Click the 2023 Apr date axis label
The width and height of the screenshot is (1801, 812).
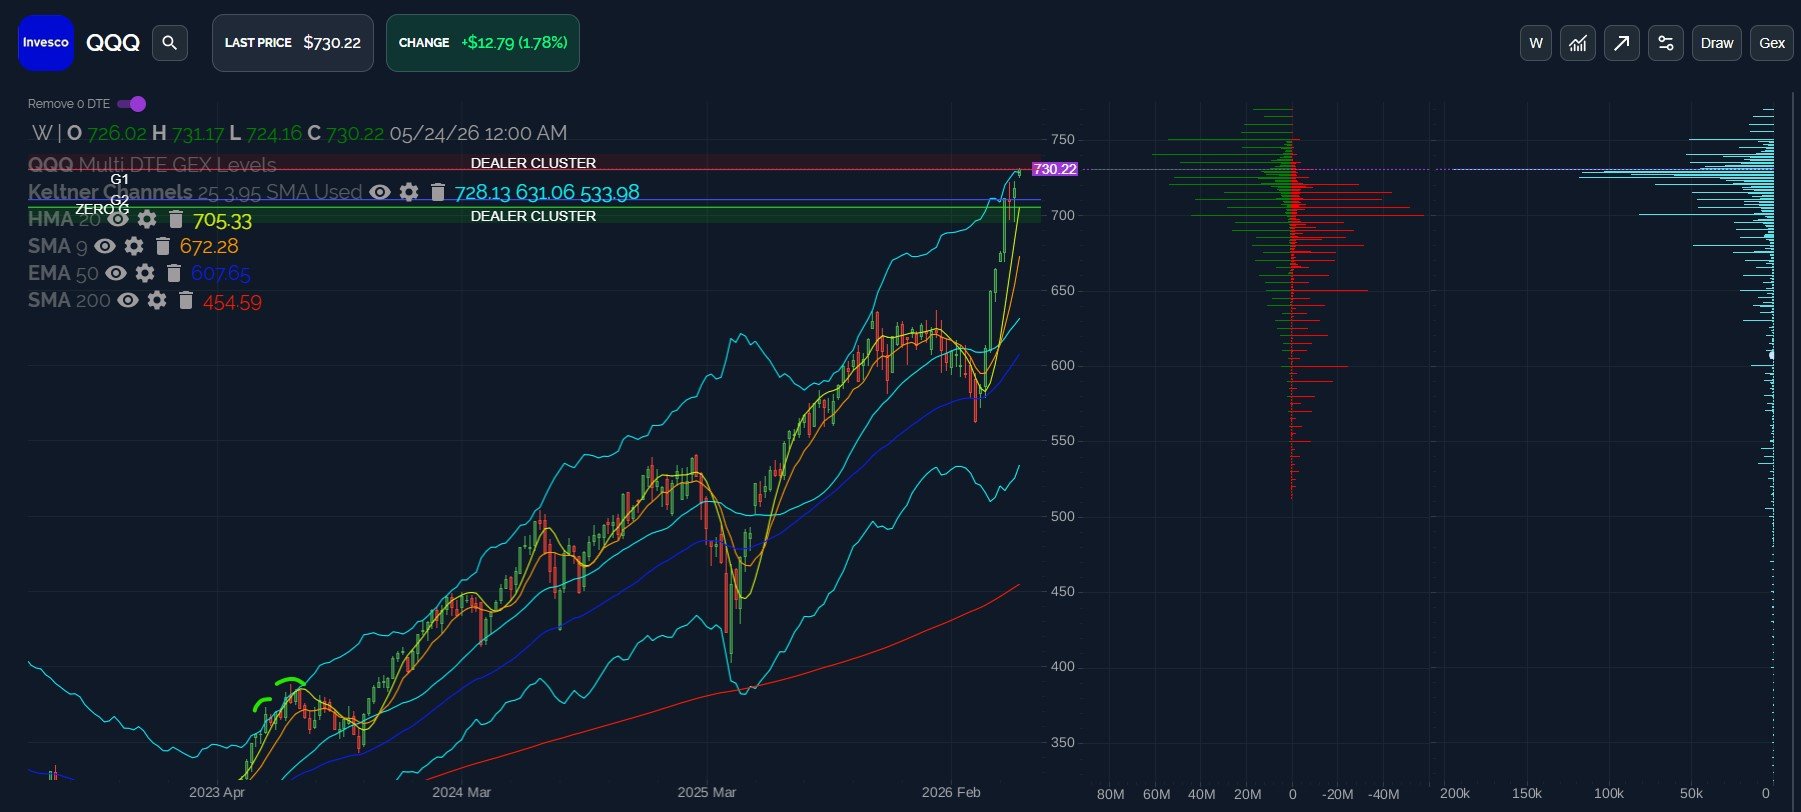(x=217, y=792)
